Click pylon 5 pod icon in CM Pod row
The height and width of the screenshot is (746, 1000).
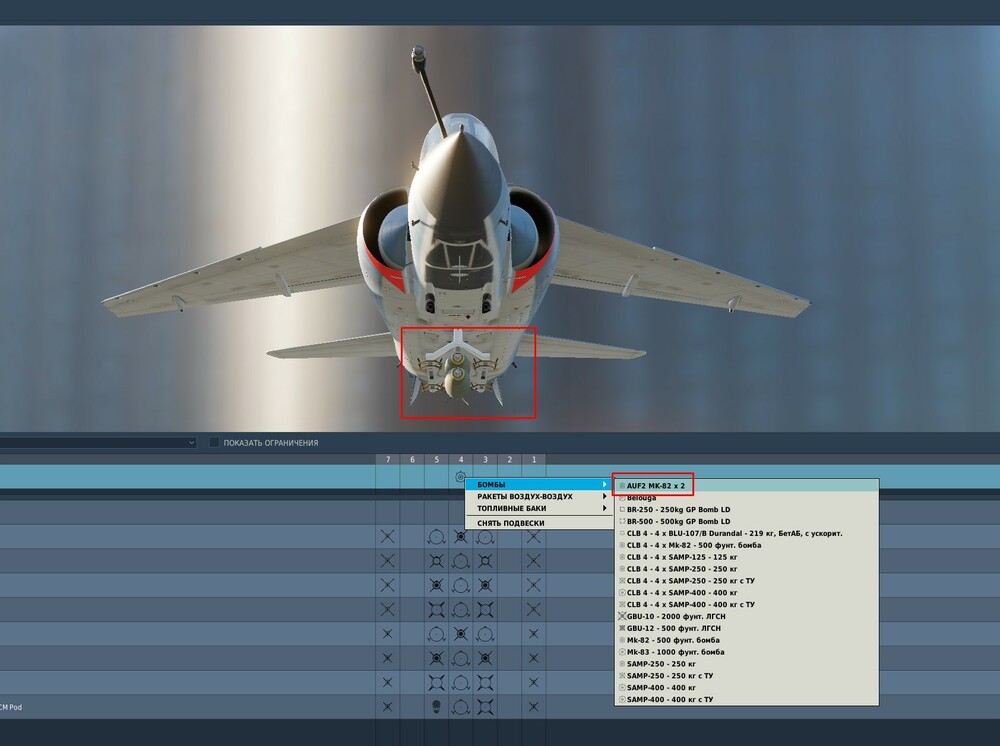point(436,706)
